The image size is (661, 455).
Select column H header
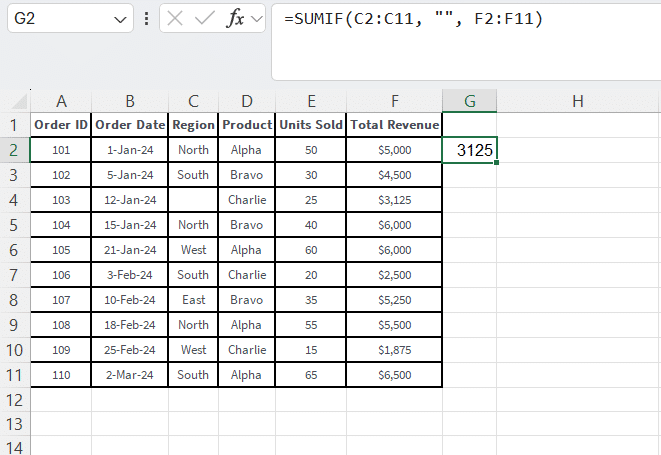(578, 101)
